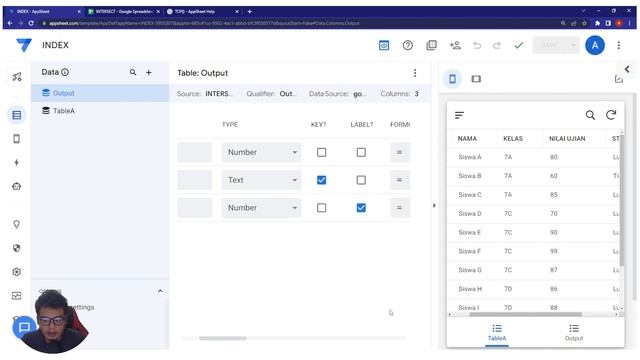Switch to TableA tab in preview
The height and width of the screenshot is (360, 640).
[x=497, y=333]
